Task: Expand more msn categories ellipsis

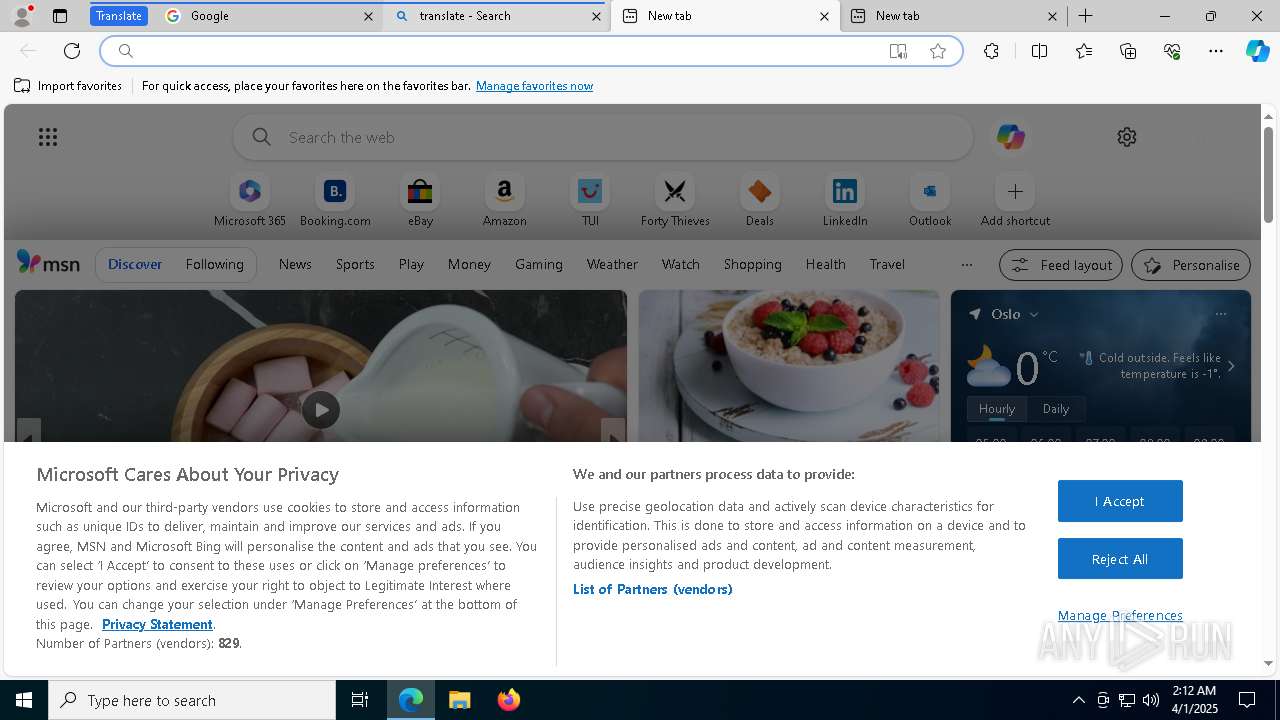Action: coord(966,265)
